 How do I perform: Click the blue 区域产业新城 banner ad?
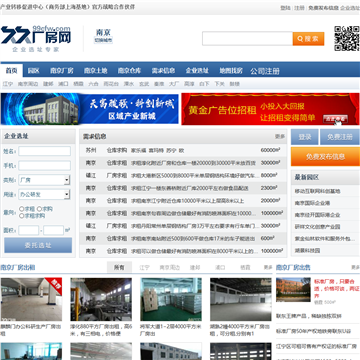[x=89, y=109]
